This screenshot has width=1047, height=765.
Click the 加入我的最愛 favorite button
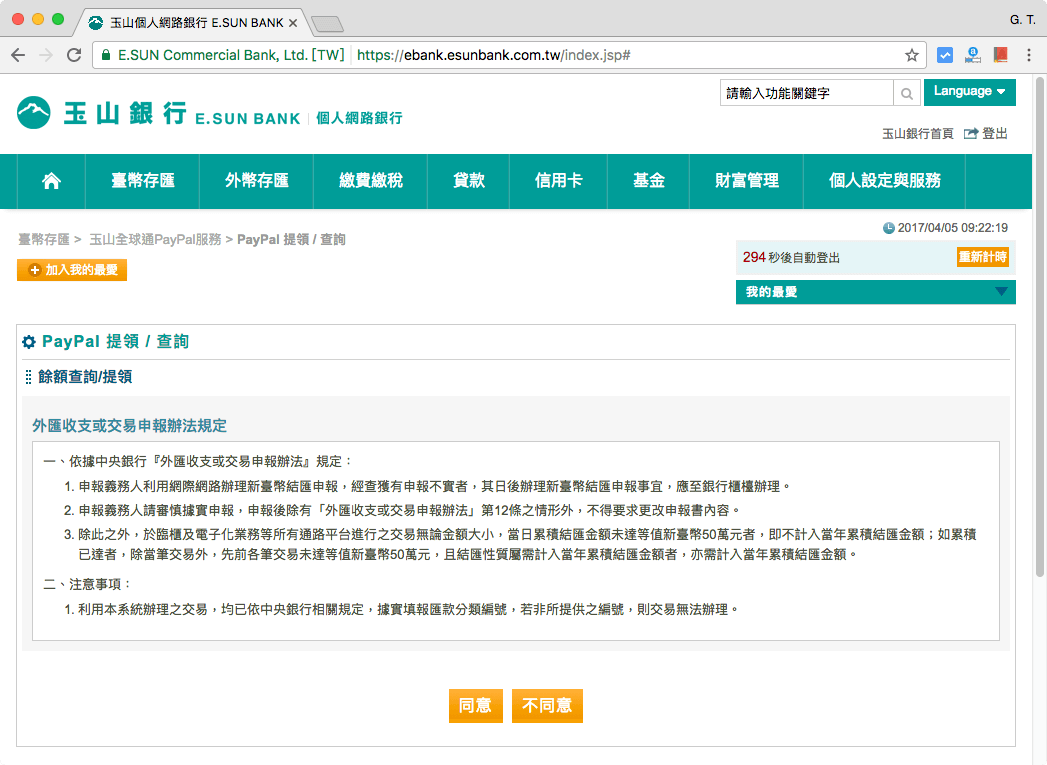point(71,269)
